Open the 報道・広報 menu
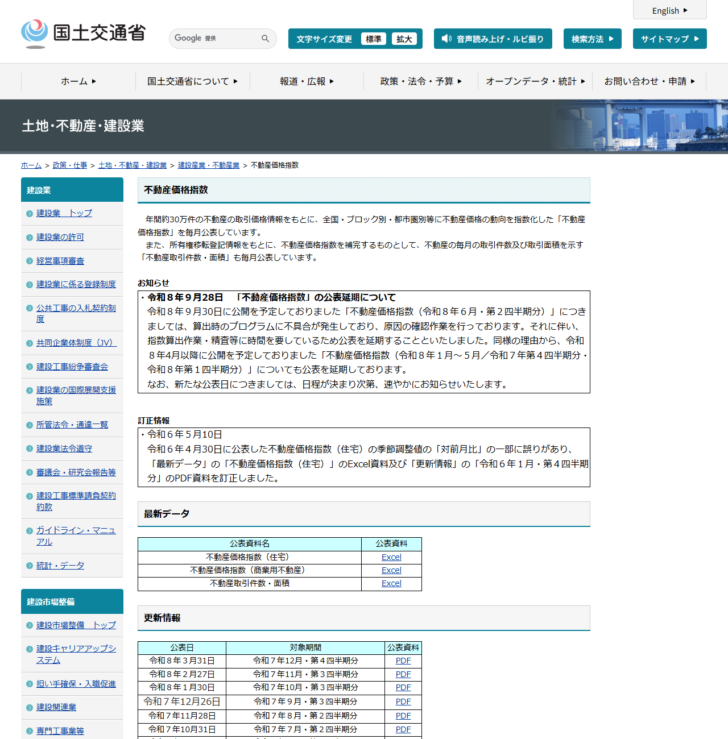The width and height of the screenshot is (728, 739). 307,81
